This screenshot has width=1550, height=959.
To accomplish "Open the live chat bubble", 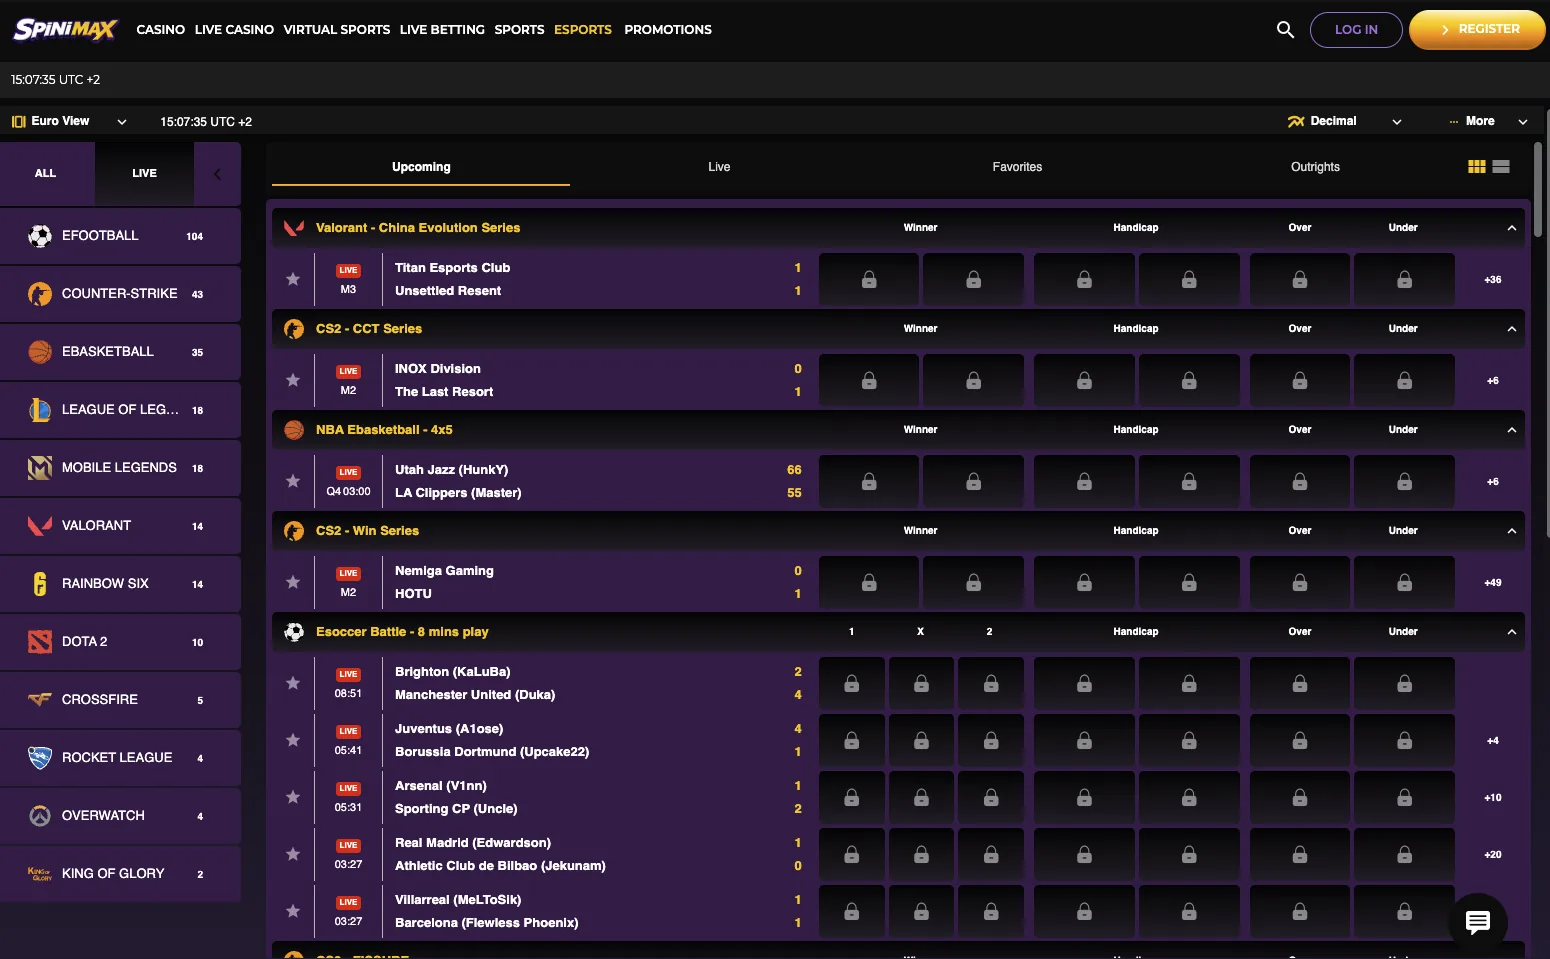I will [1477, 922].
